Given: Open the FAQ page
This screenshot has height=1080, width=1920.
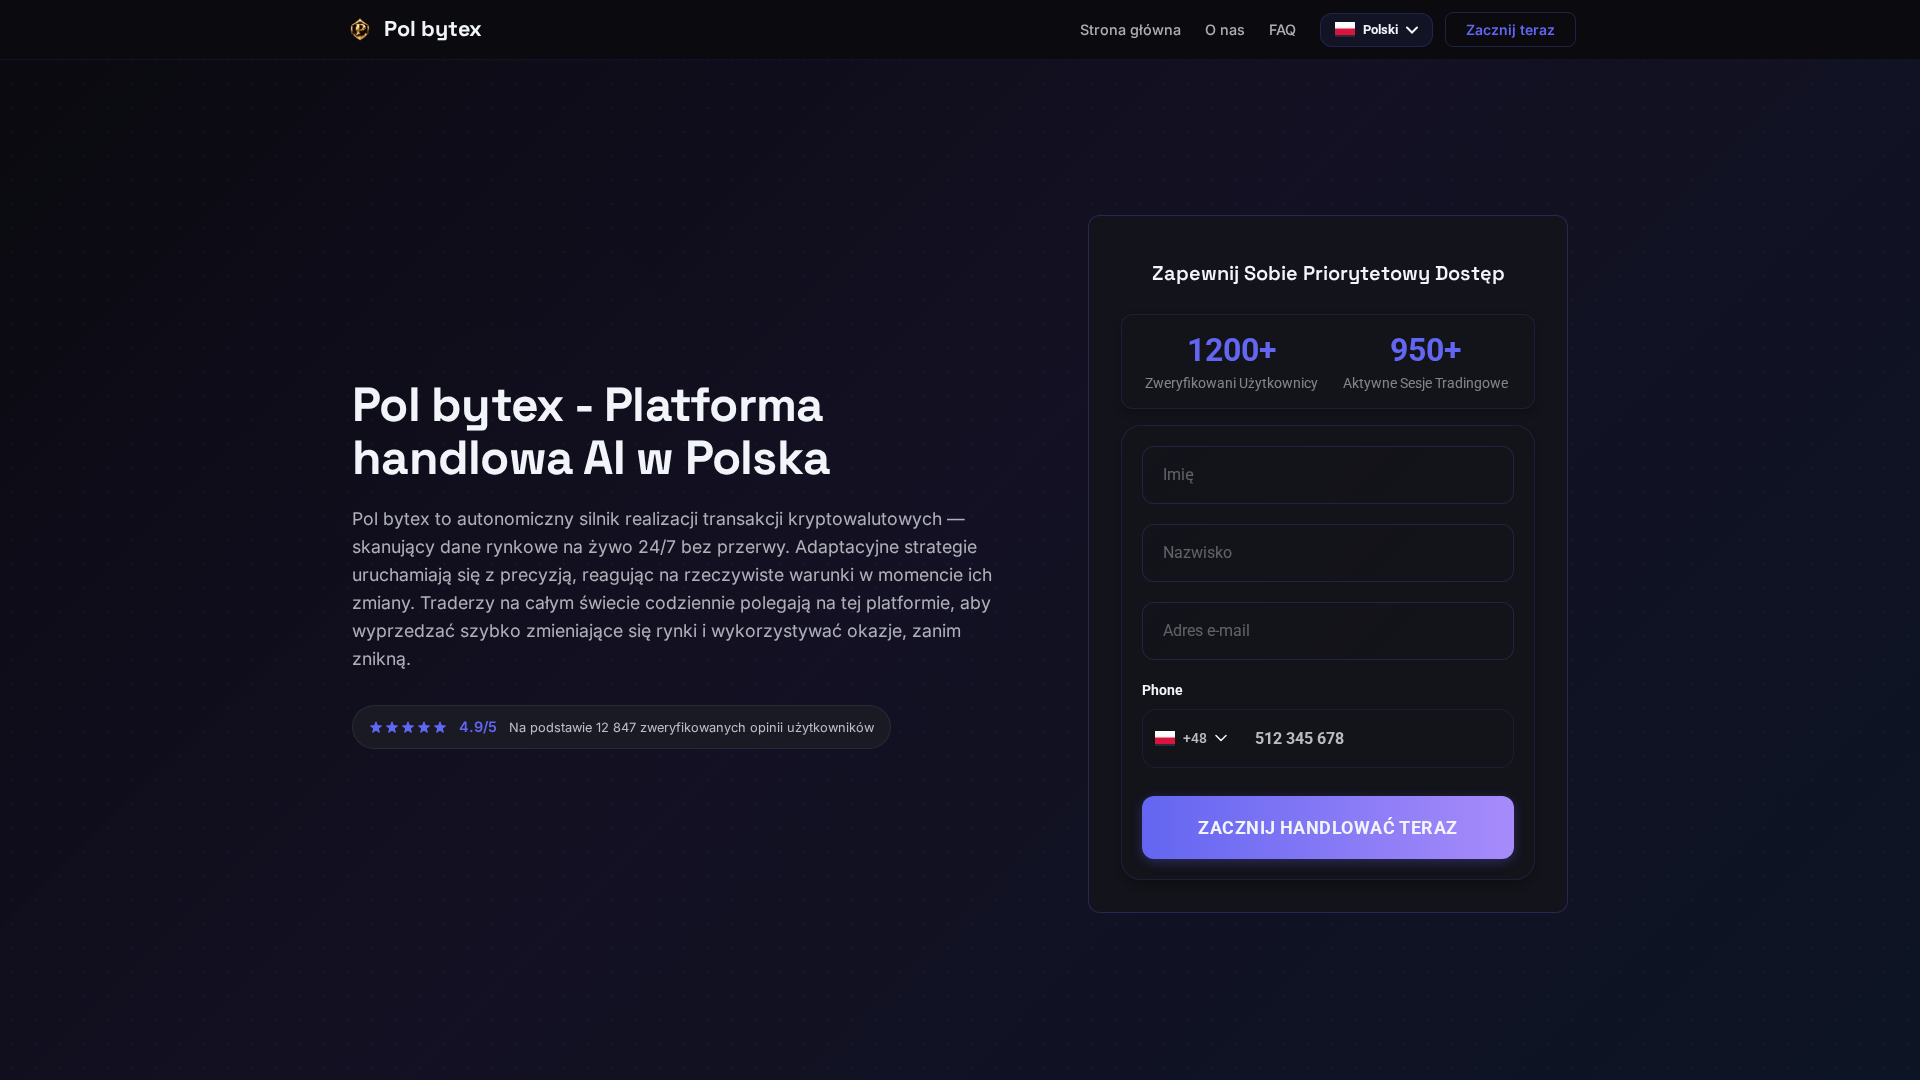Looking at the screenshot, I should [1281, 30].
